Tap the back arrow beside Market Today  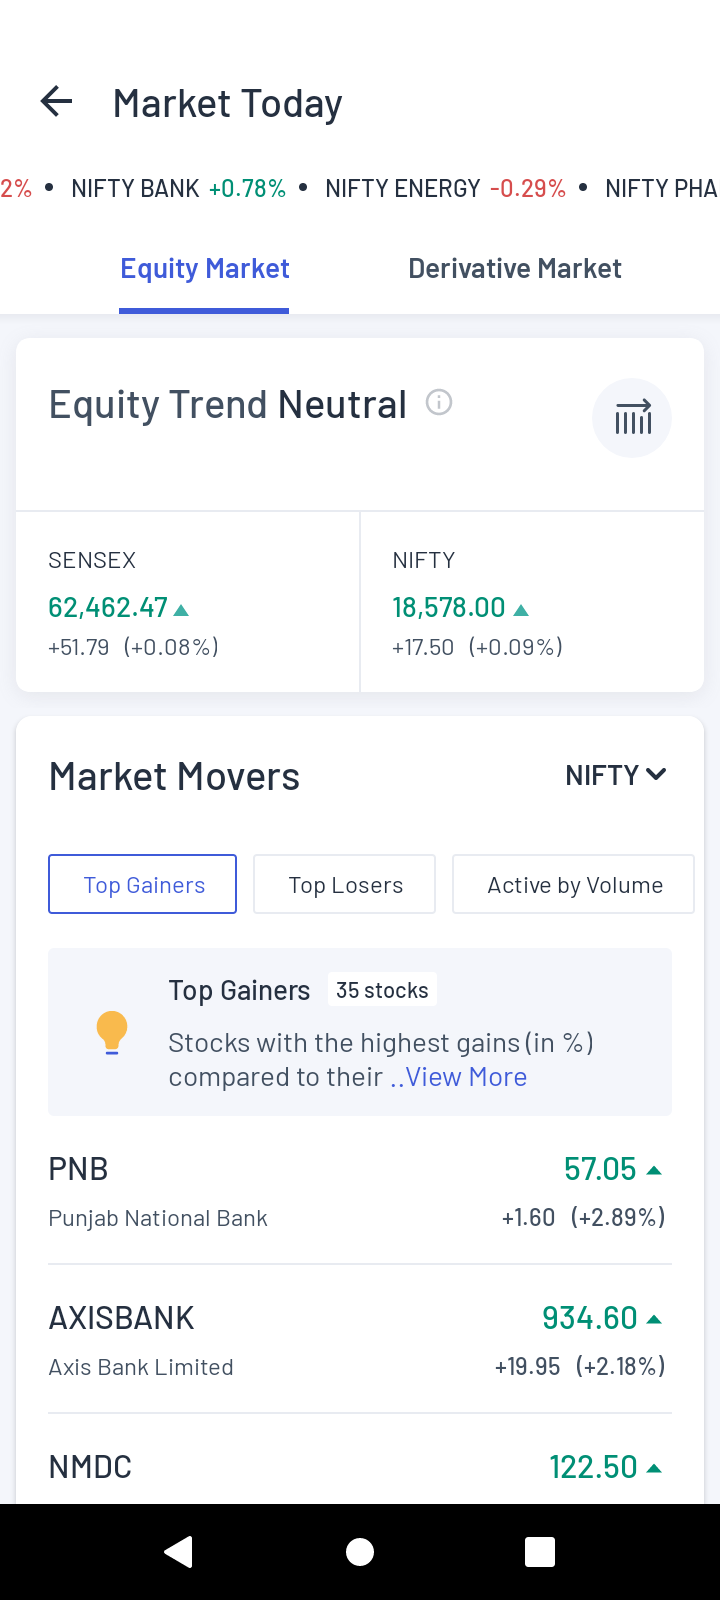click(57, 102)
